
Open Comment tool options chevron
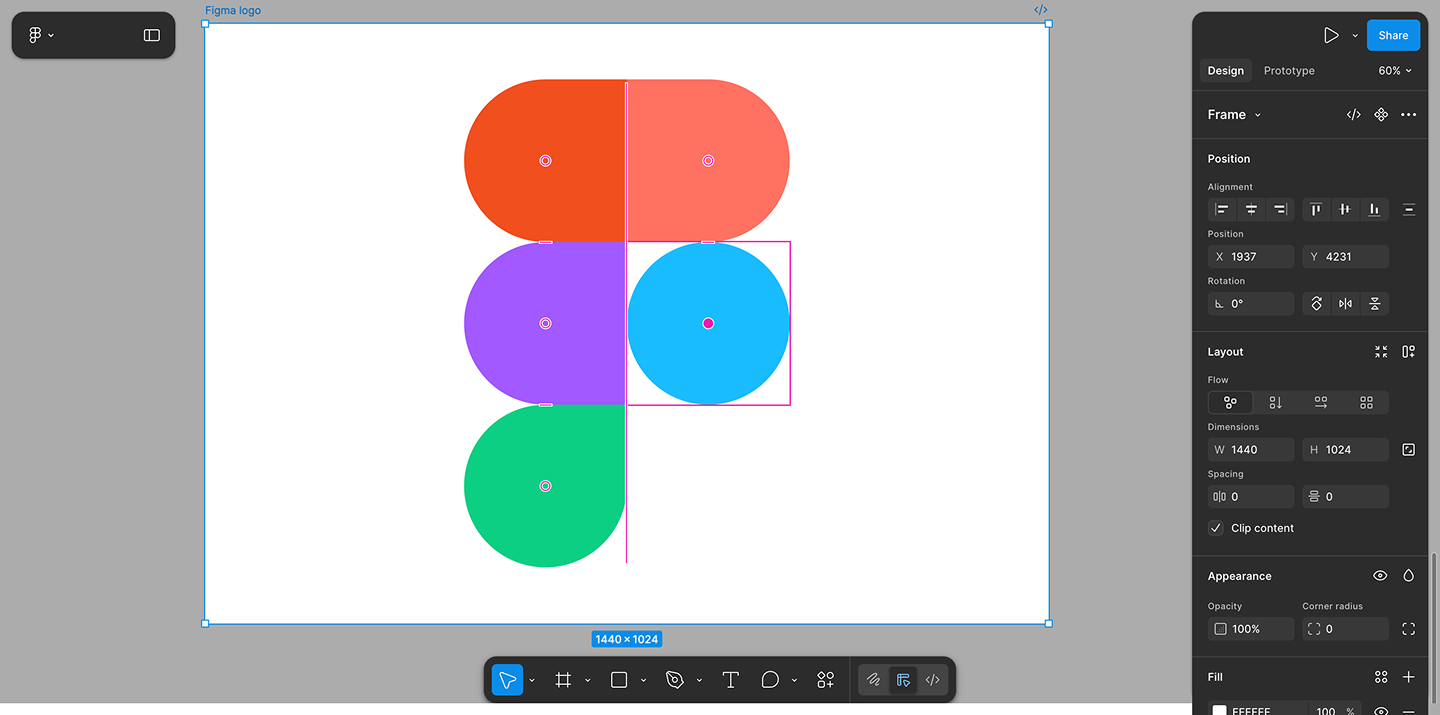(x=794, y=680)
